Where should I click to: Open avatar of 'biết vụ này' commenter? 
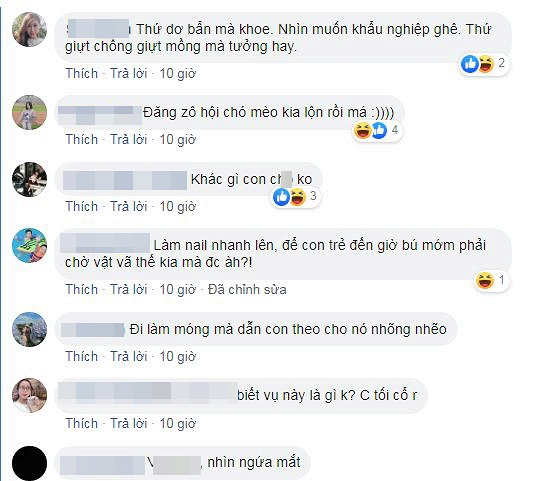click(29, 395)
